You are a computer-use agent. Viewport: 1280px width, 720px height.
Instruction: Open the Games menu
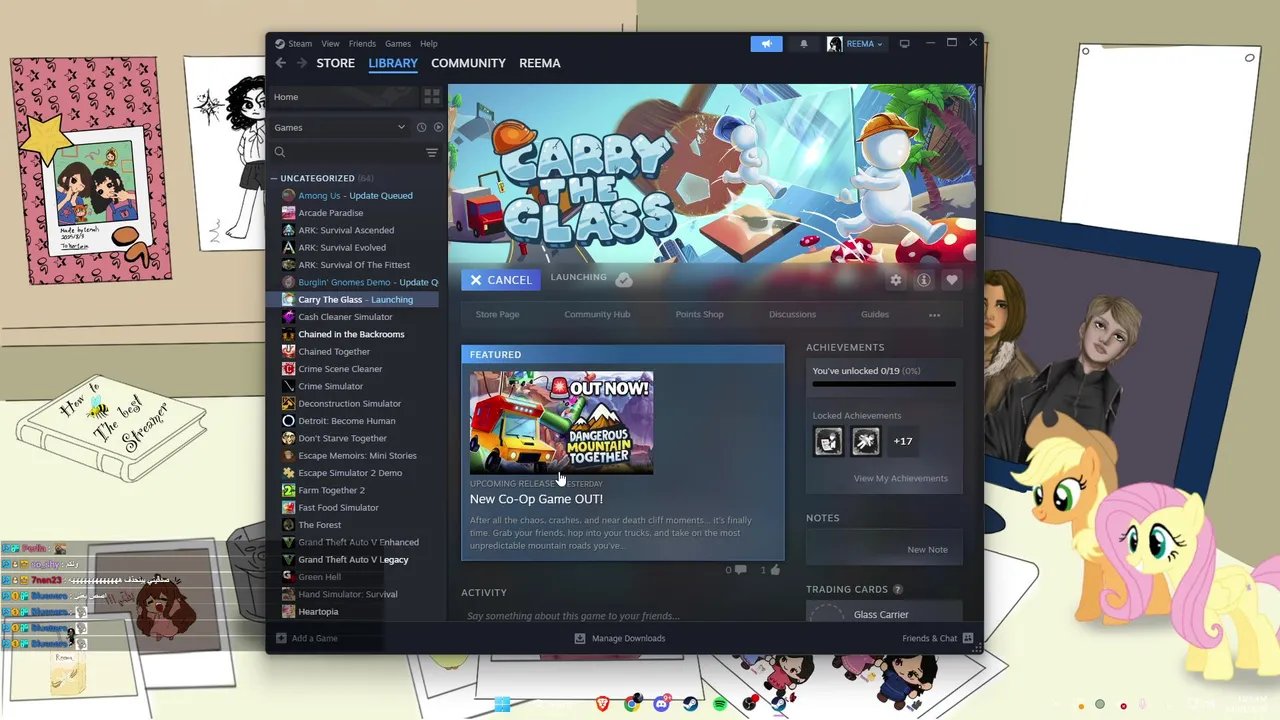398,44
